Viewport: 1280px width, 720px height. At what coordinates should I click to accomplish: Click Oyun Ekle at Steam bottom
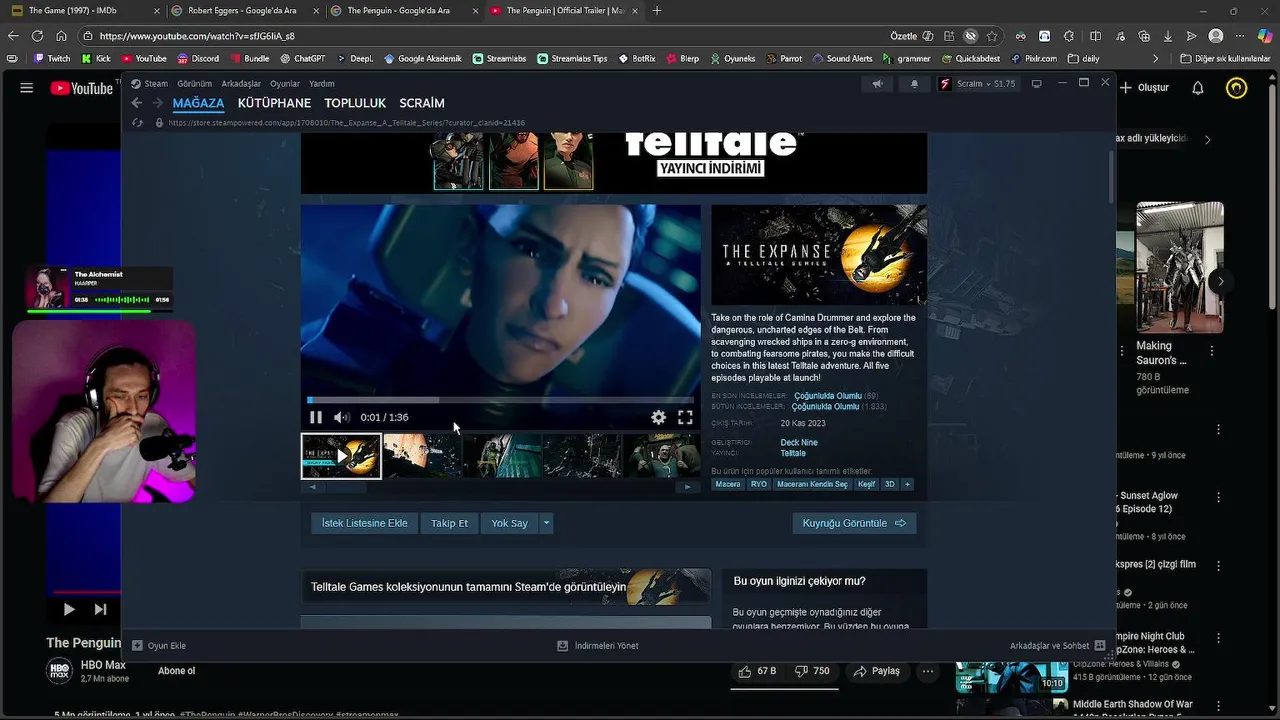point(159,646)
